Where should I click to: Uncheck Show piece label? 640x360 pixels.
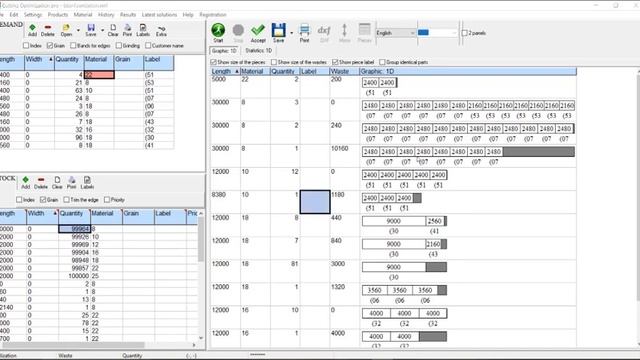tap(335, 62)
